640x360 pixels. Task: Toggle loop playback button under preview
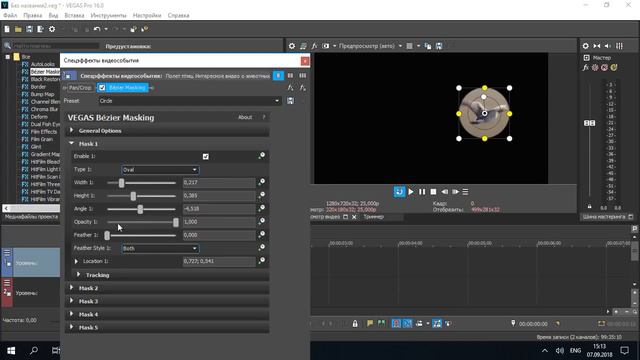pos(399,192)
